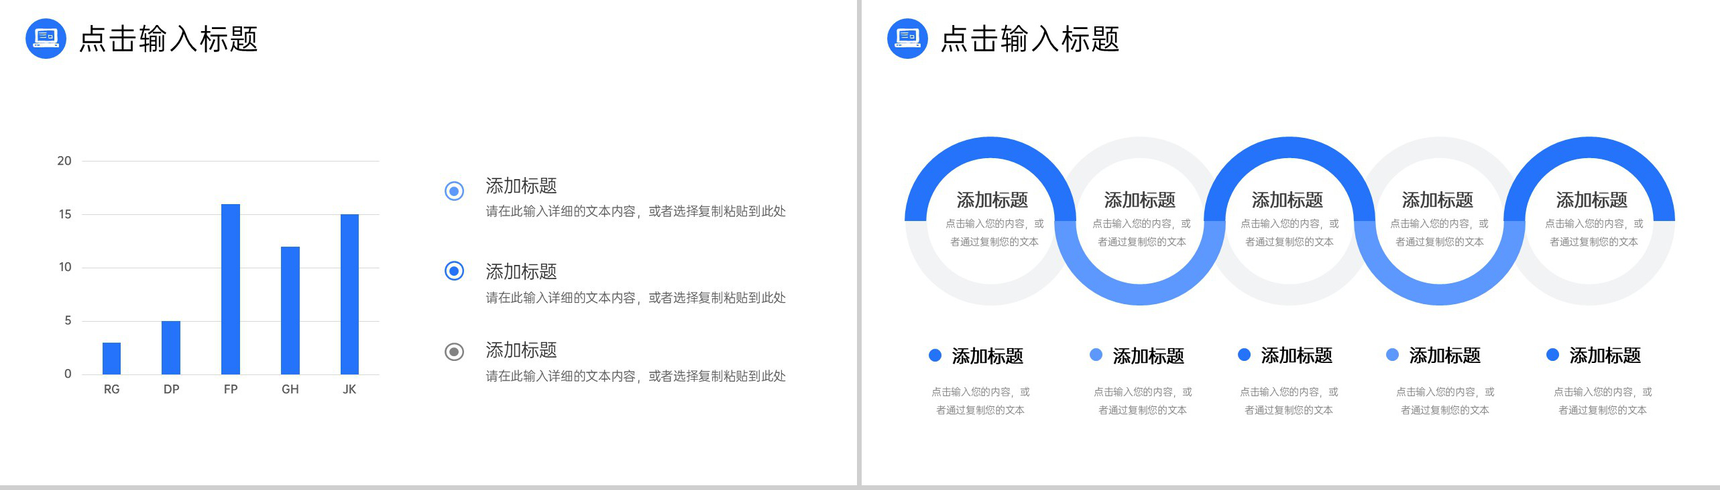This screenshot has height=490, width=1720.
Task: Click the RG bar in the chart
Action: coord(111,358)
